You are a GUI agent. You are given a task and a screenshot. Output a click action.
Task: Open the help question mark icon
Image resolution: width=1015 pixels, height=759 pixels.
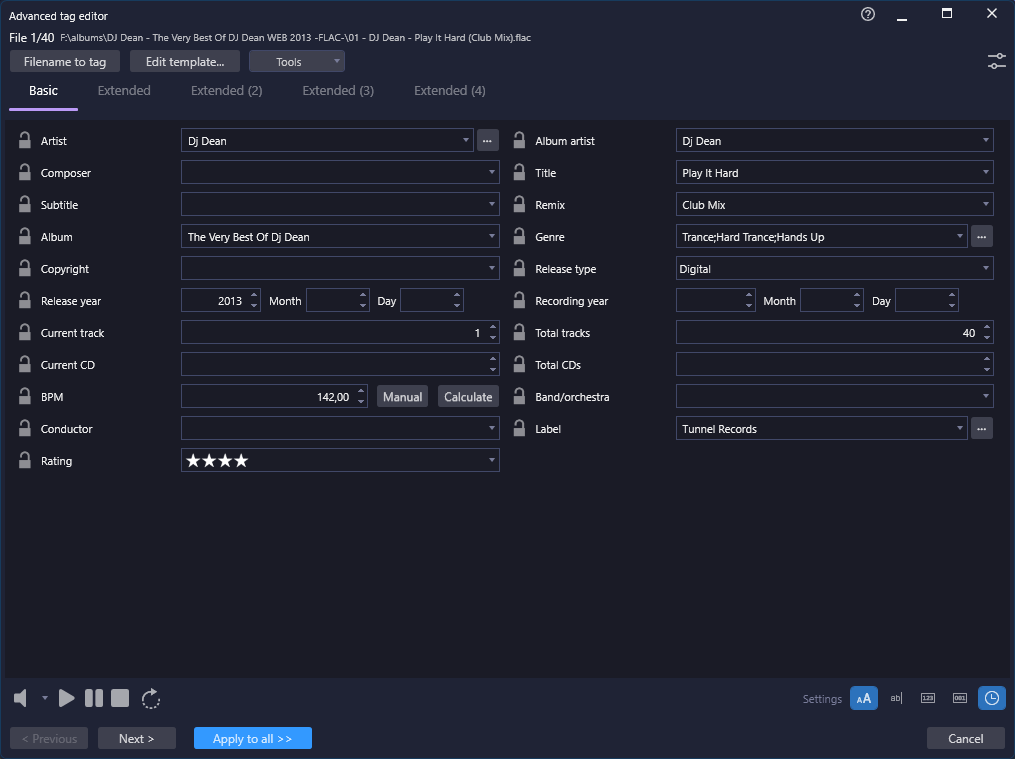click(x=868, y=14)
